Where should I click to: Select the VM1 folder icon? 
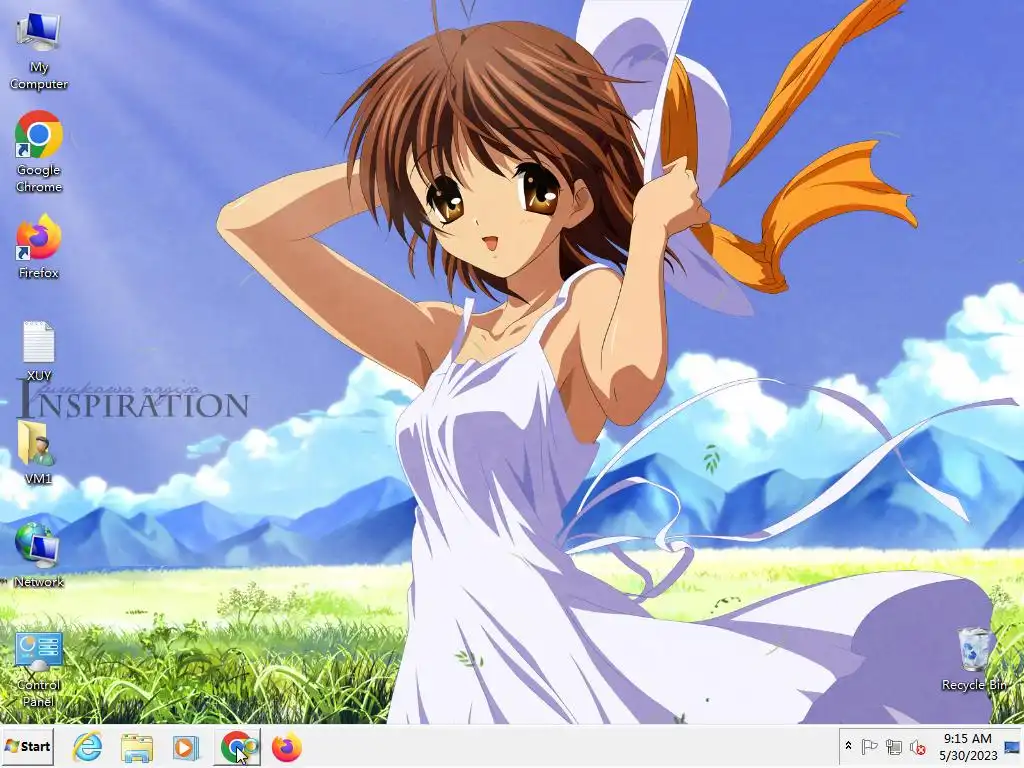[x=38, y=453]
